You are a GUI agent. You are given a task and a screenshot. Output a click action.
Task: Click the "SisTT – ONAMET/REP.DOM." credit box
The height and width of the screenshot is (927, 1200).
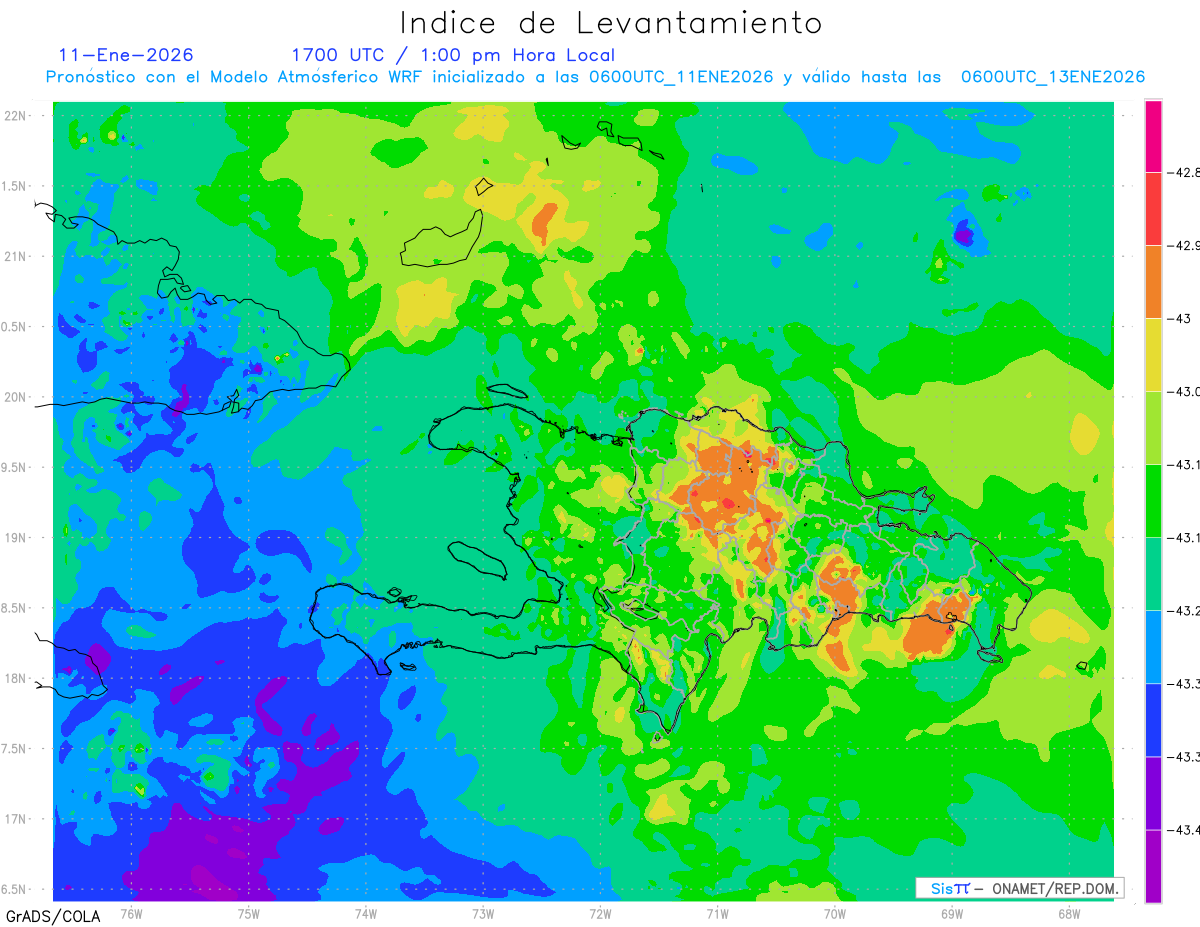[1019, 888]
